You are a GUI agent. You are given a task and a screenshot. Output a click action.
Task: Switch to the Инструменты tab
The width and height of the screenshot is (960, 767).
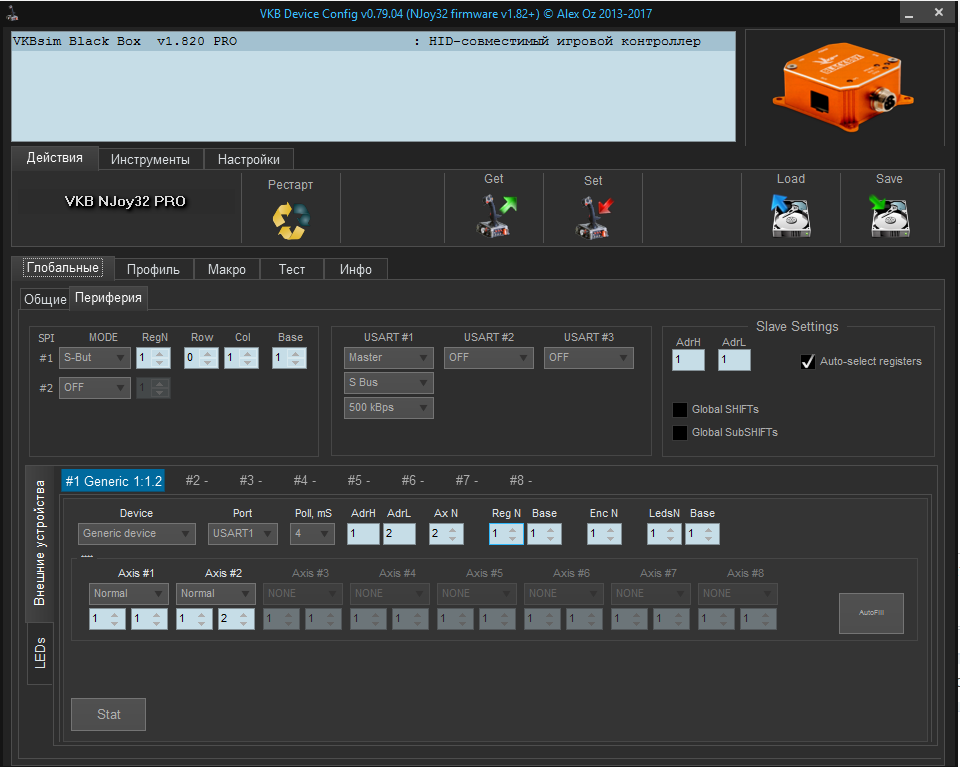(x=150, y=160)
